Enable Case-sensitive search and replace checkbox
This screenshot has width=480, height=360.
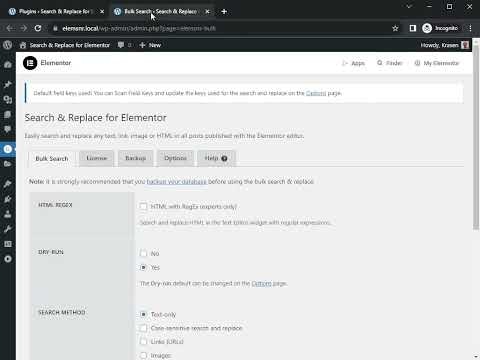[x=143, y=328]
